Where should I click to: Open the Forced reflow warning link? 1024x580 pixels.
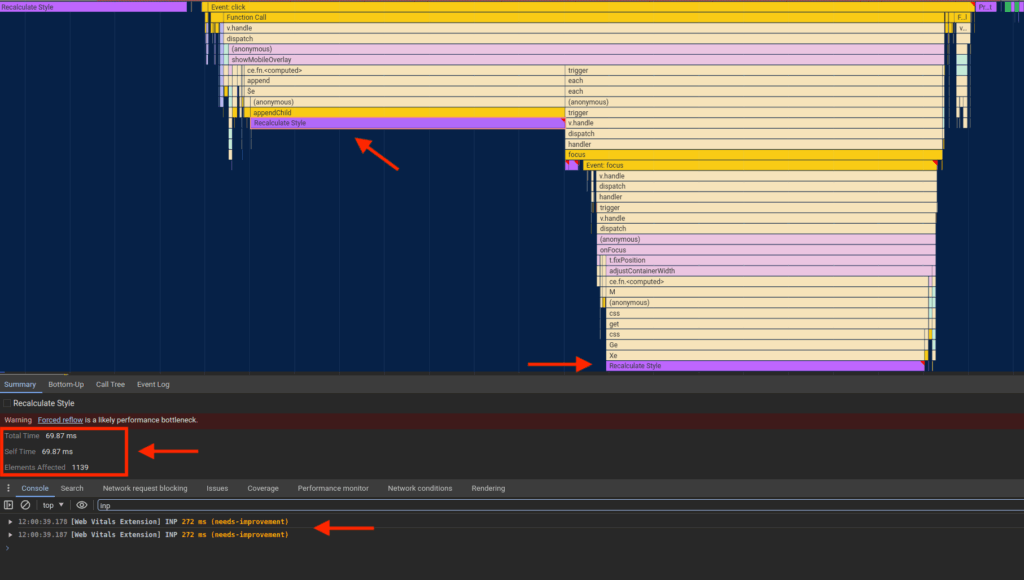point(60,419)
